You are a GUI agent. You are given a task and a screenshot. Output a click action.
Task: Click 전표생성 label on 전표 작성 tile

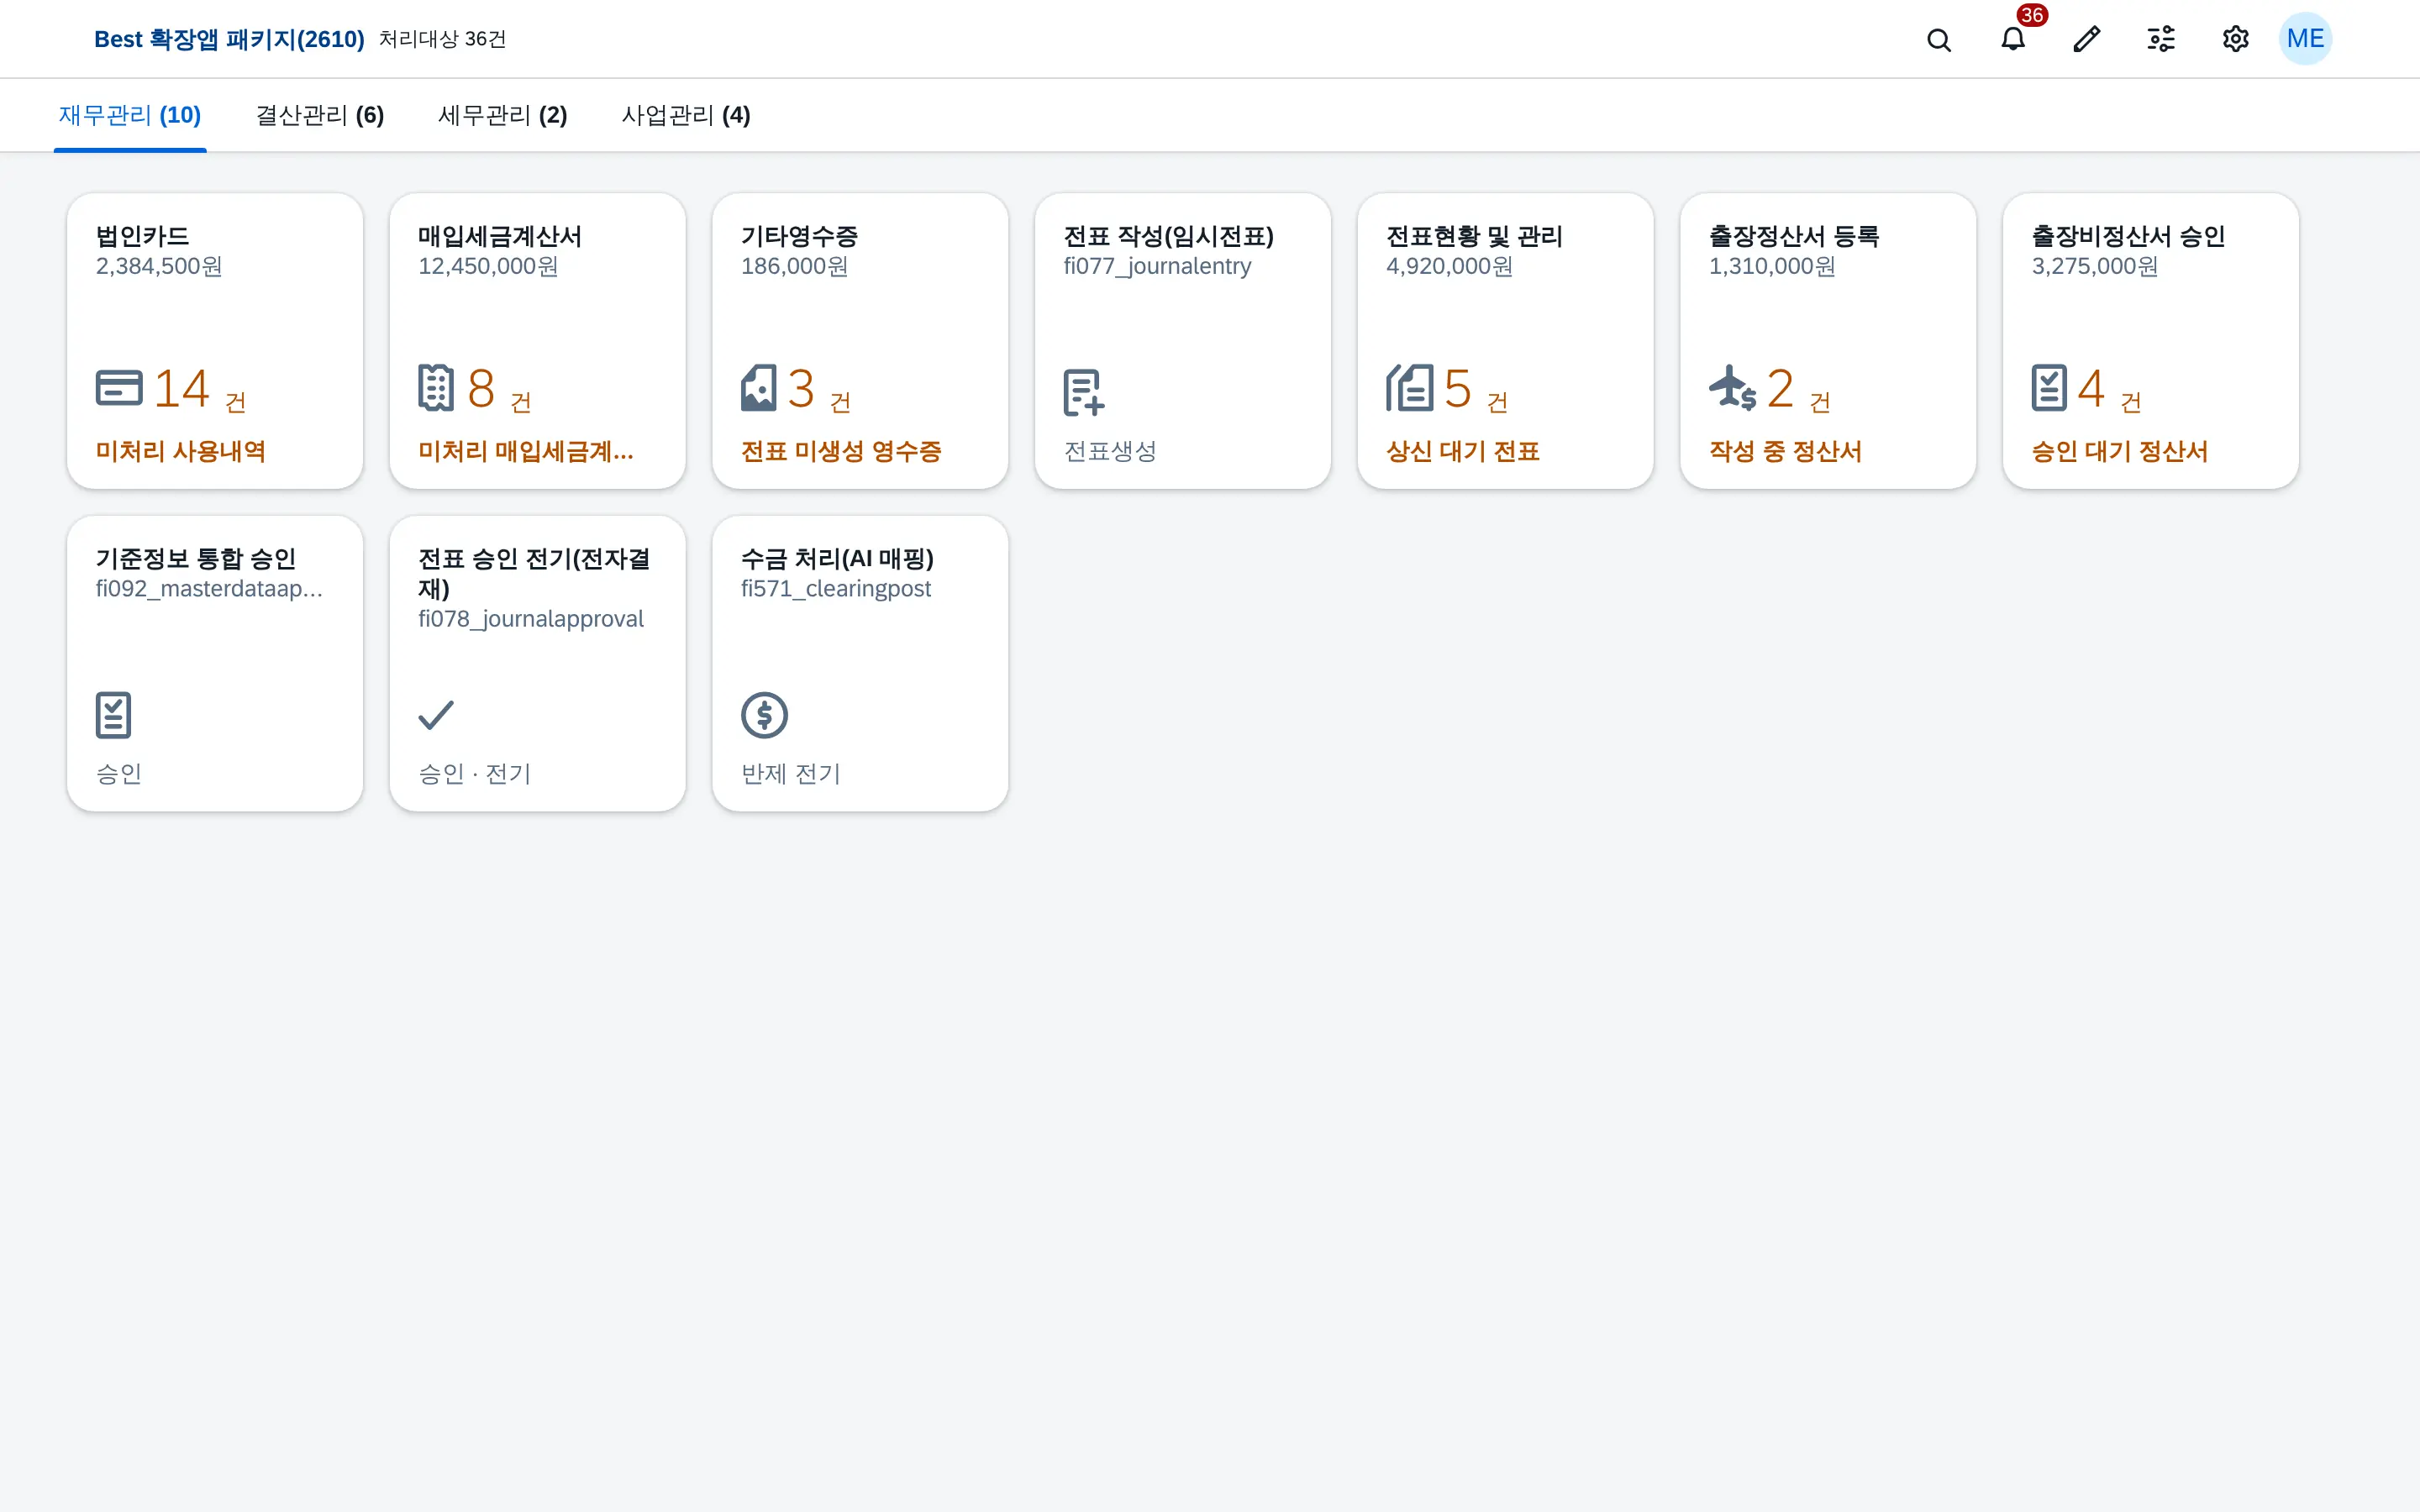pos(1110,451)
